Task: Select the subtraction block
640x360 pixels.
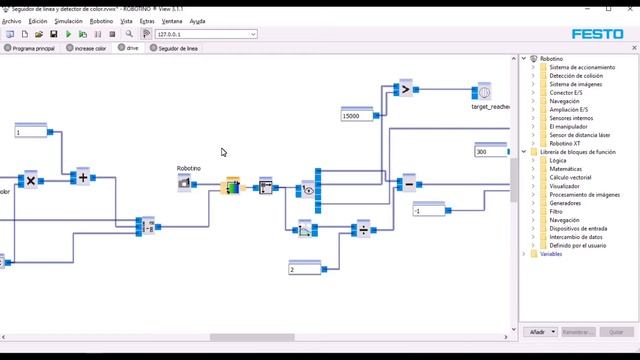Action: point(409,184)
